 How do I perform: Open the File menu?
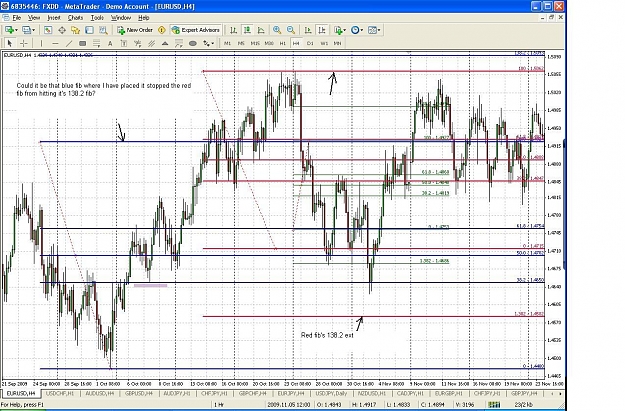tap(16, 18)
